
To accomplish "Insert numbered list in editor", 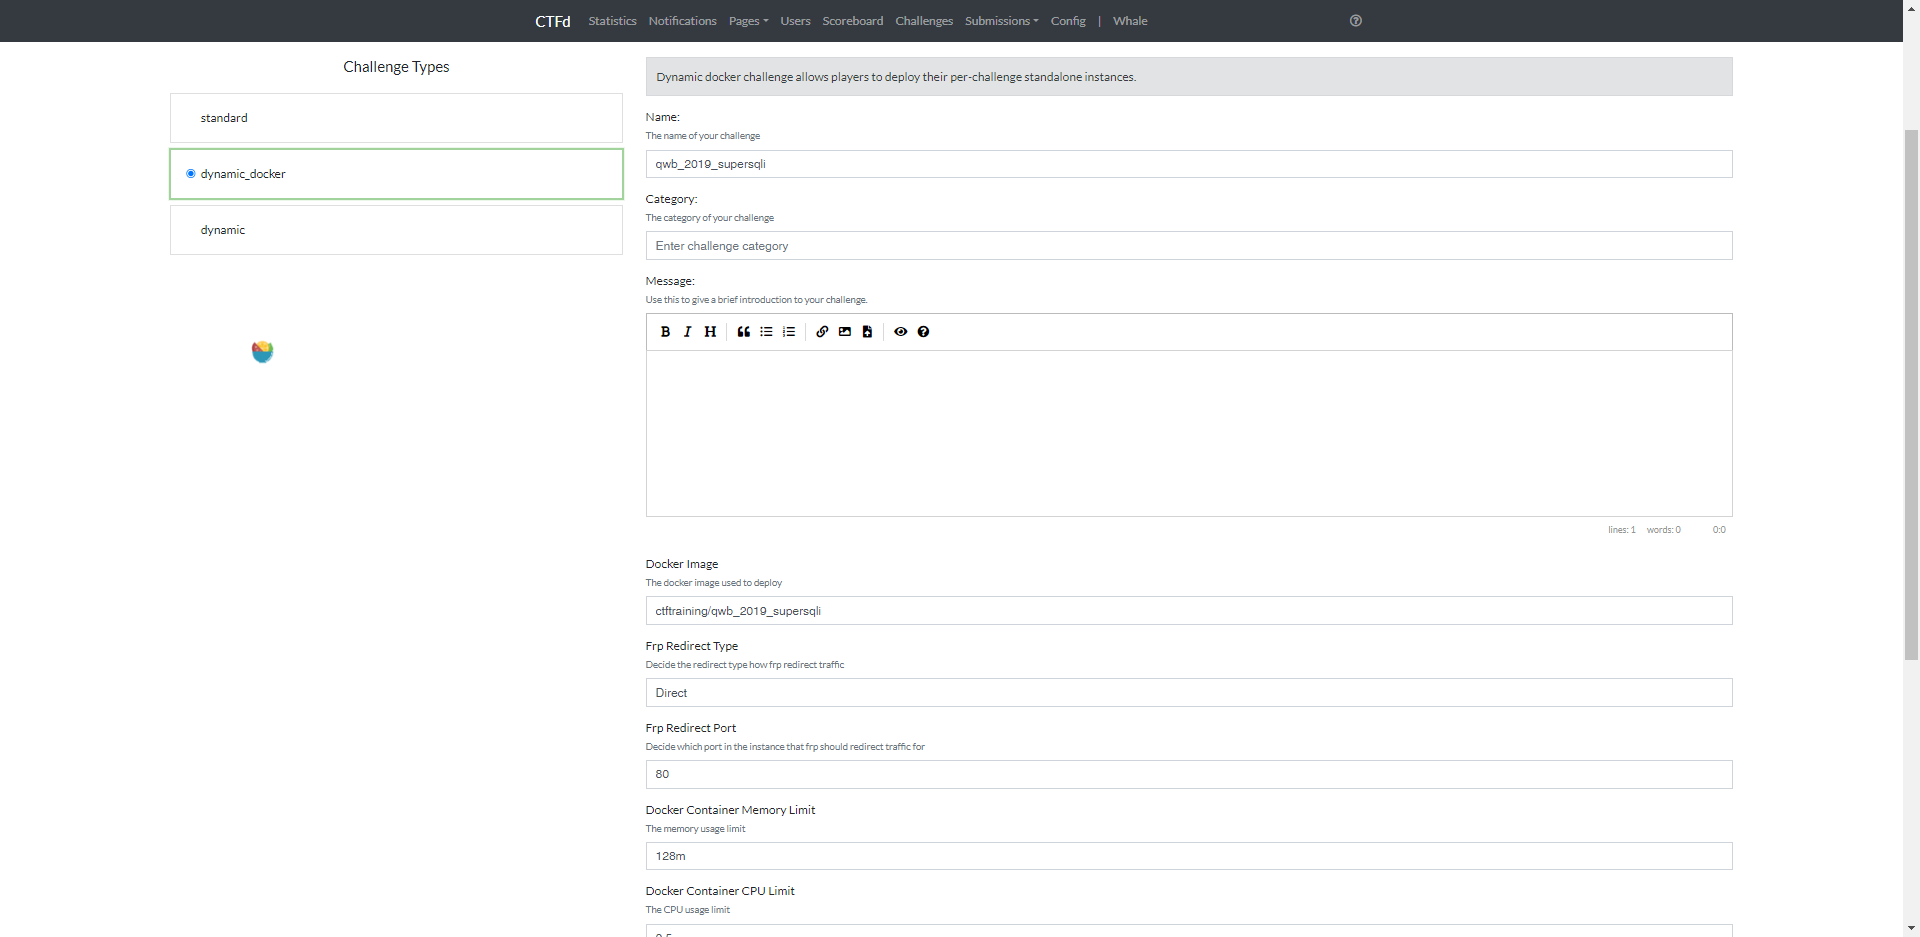I will [789, 332].
